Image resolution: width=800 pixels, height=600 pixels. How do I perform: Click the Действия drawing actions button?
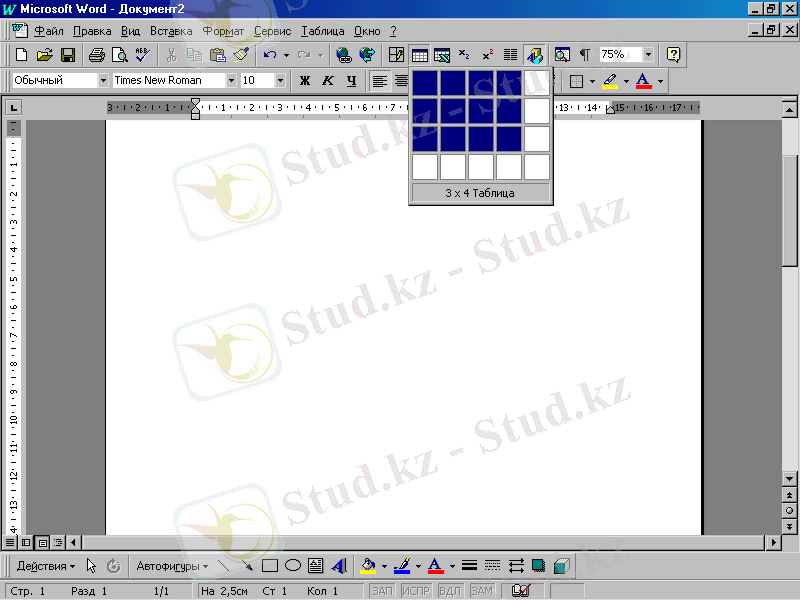tap(45, 566)
